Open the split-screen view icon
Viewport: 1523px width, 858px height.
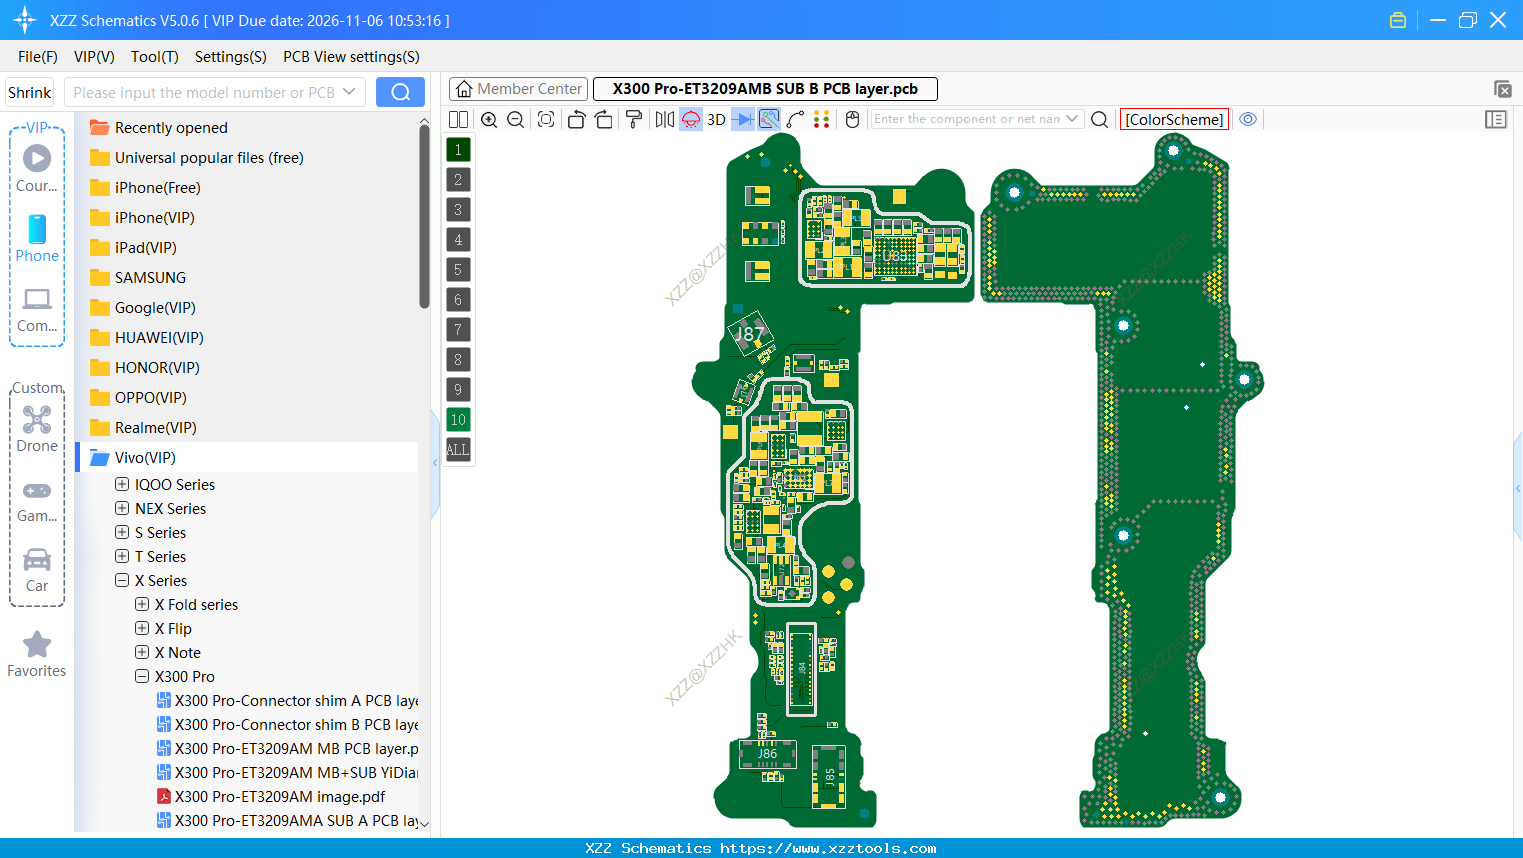(458, 119)
